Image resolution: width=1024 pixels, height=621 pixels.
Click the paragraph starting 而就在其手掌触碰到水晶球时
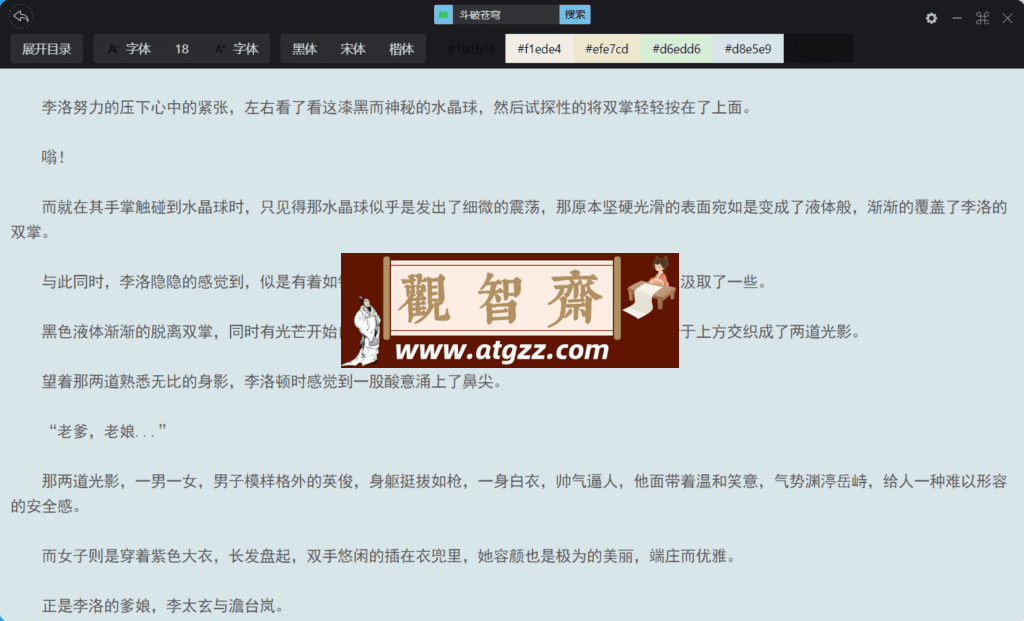coord(509,219)
